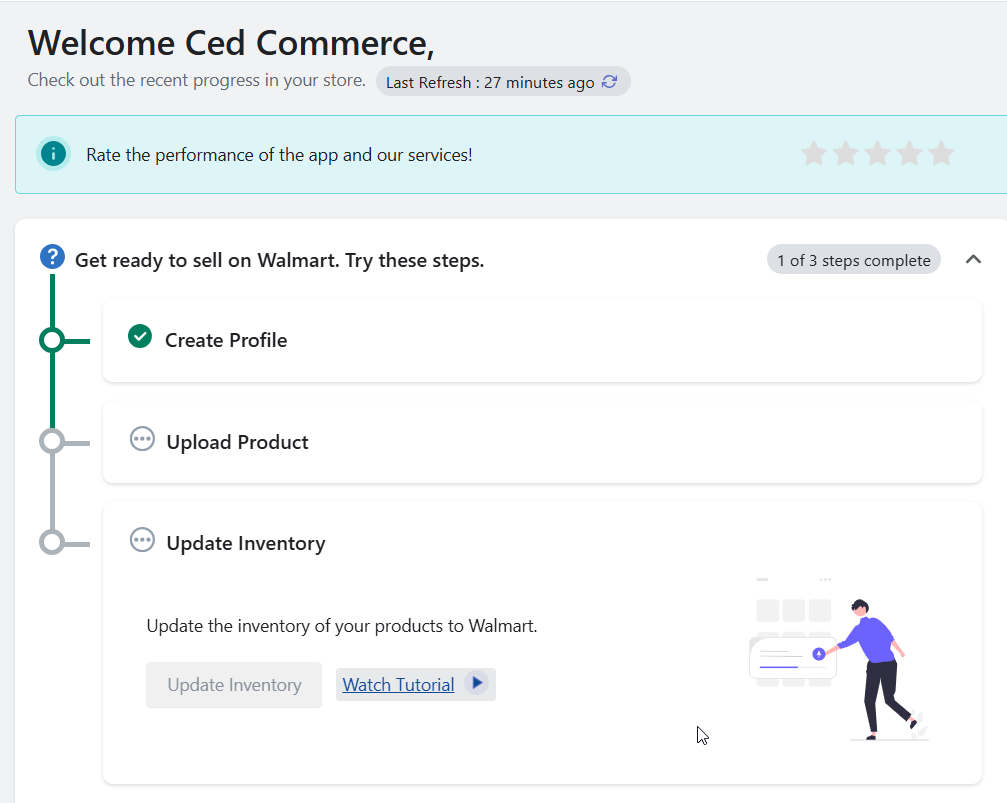
Task: Rate the app with the first star
Action: (814, 154)
